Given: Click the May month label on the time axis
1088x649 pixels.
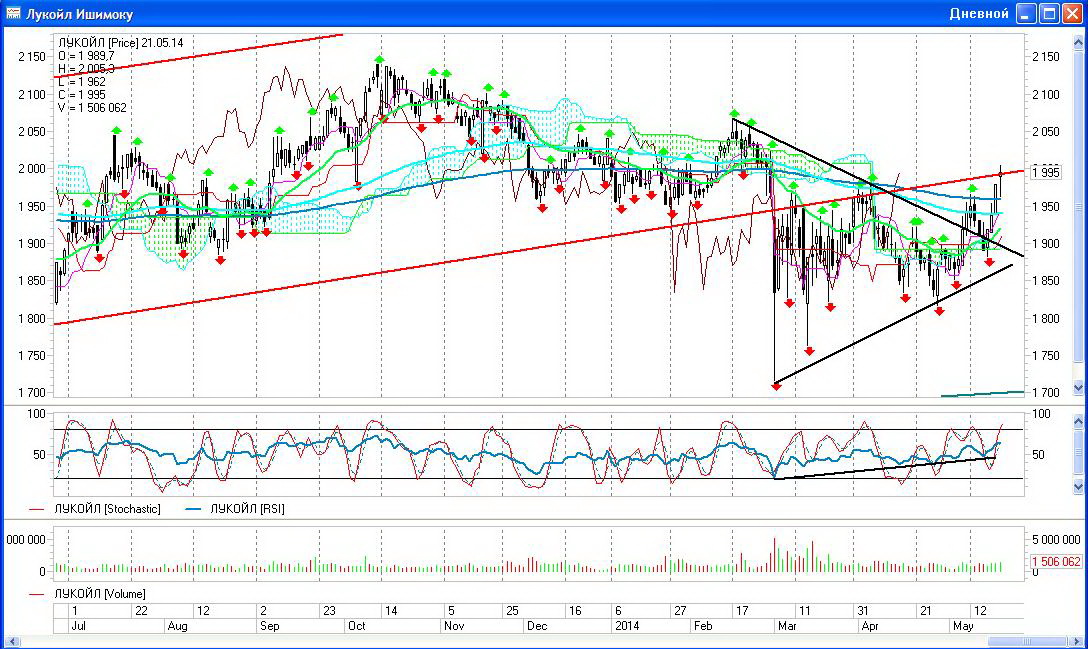Looking at the screenshot, I should point(963,626).
